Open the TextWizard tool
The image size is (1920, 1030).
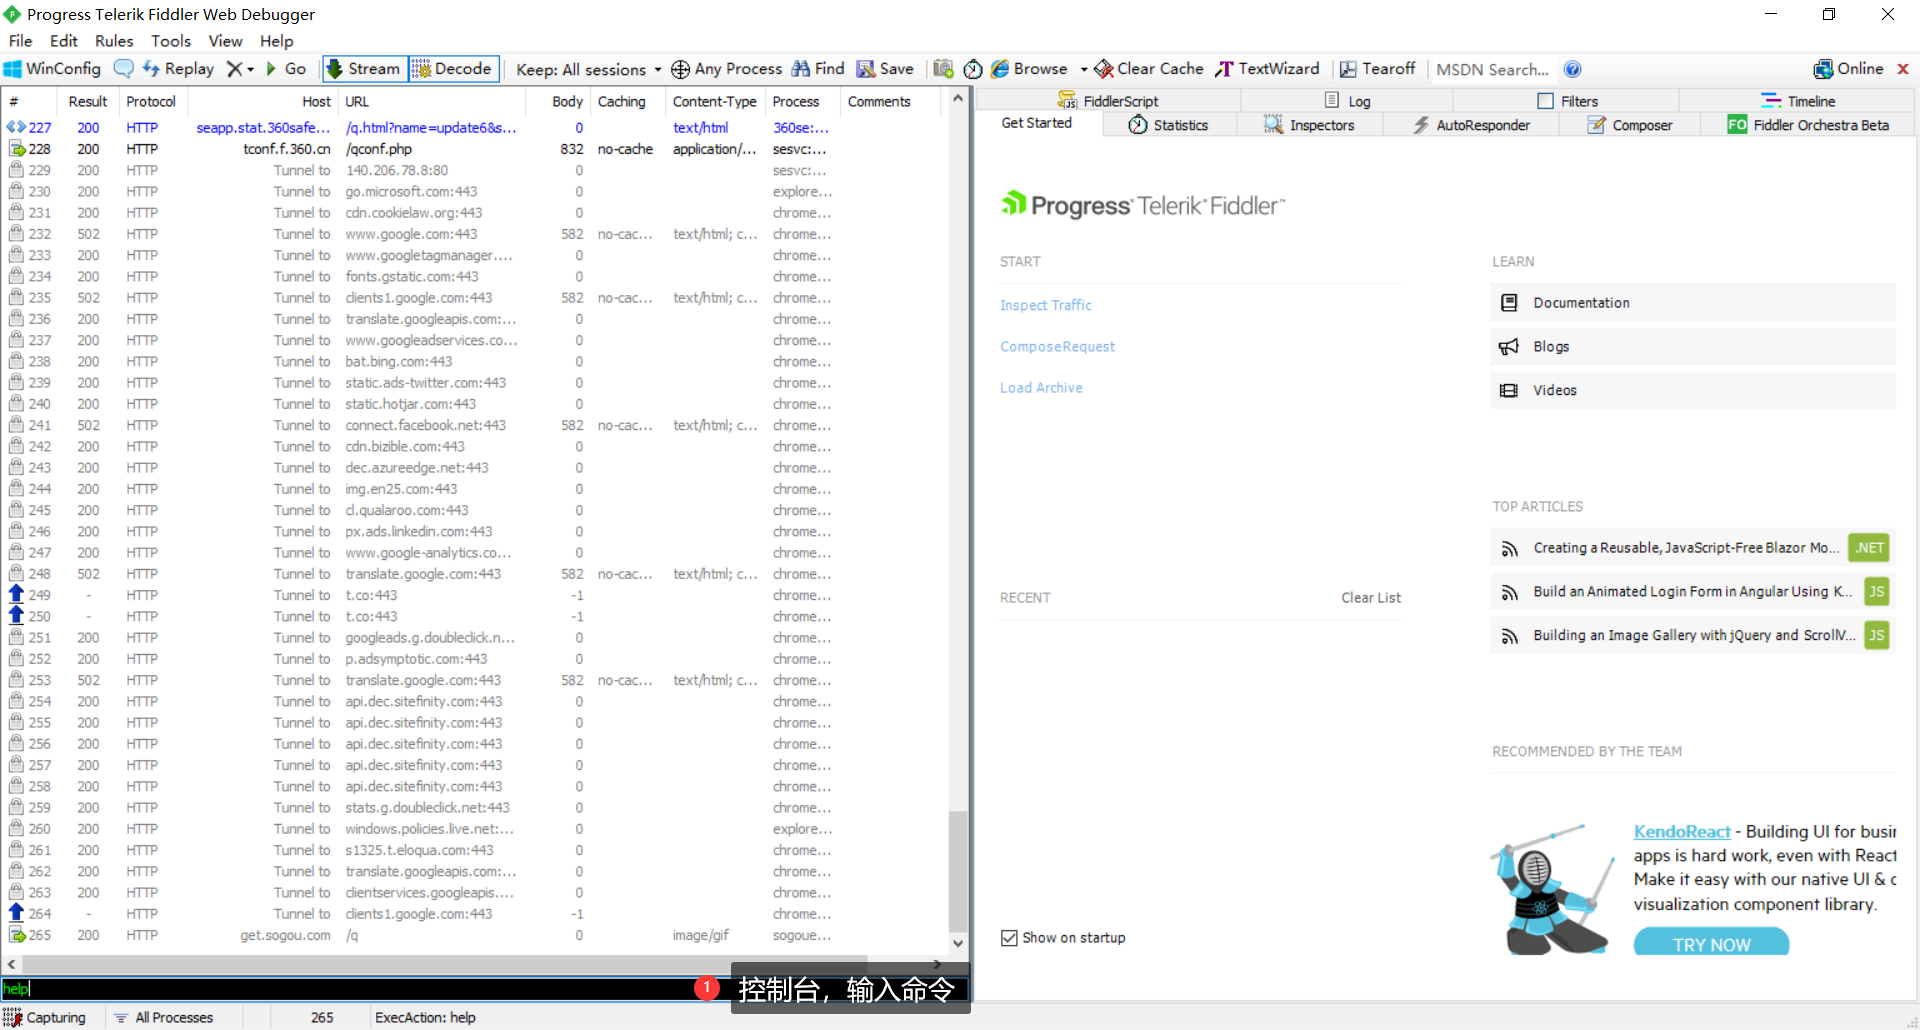[x=1268, y=69]
